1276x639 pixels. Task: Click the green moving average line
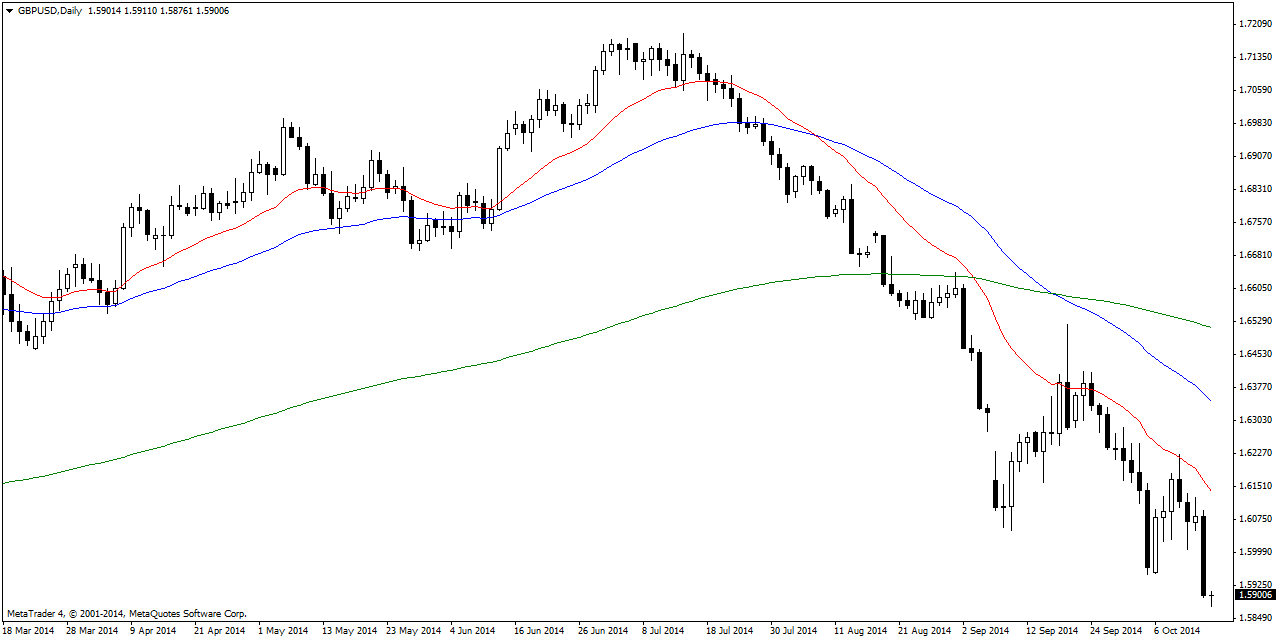tap(400, 379)
